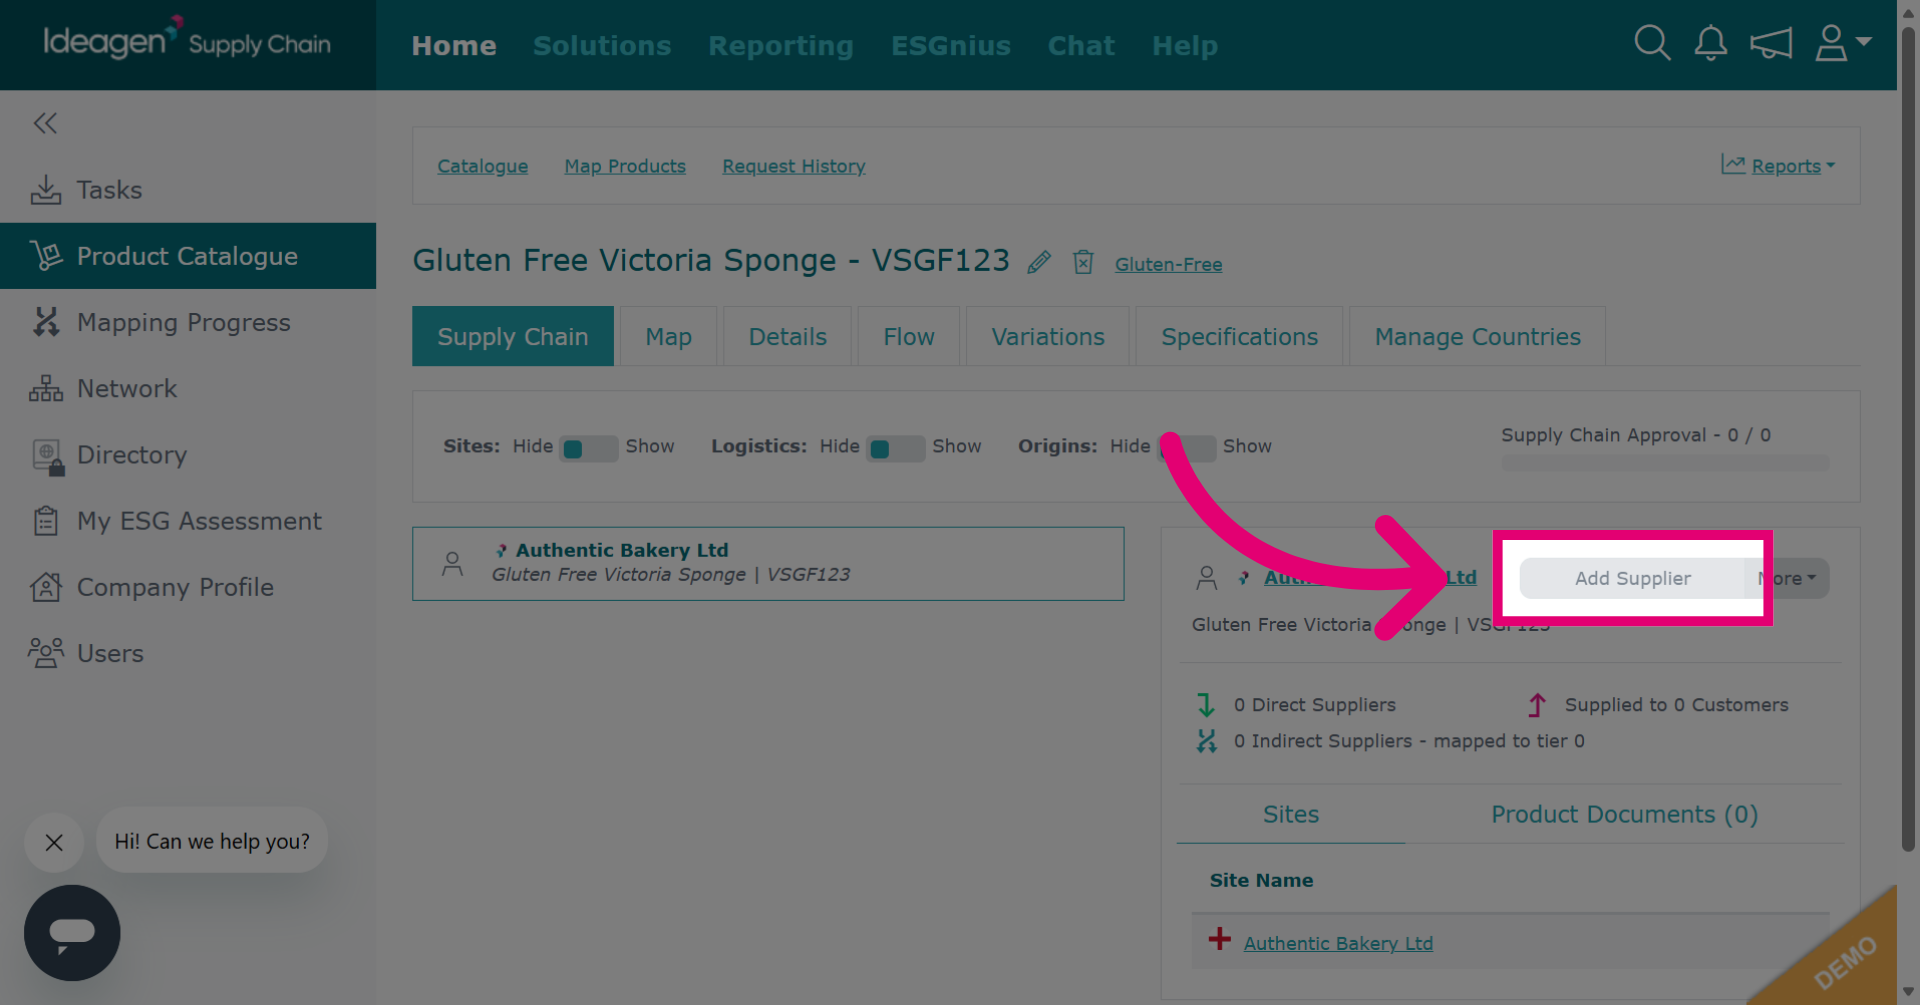The image size is (1920, 1005).
Task: Expand the Reports dropdown
Action: (1778, 166)
